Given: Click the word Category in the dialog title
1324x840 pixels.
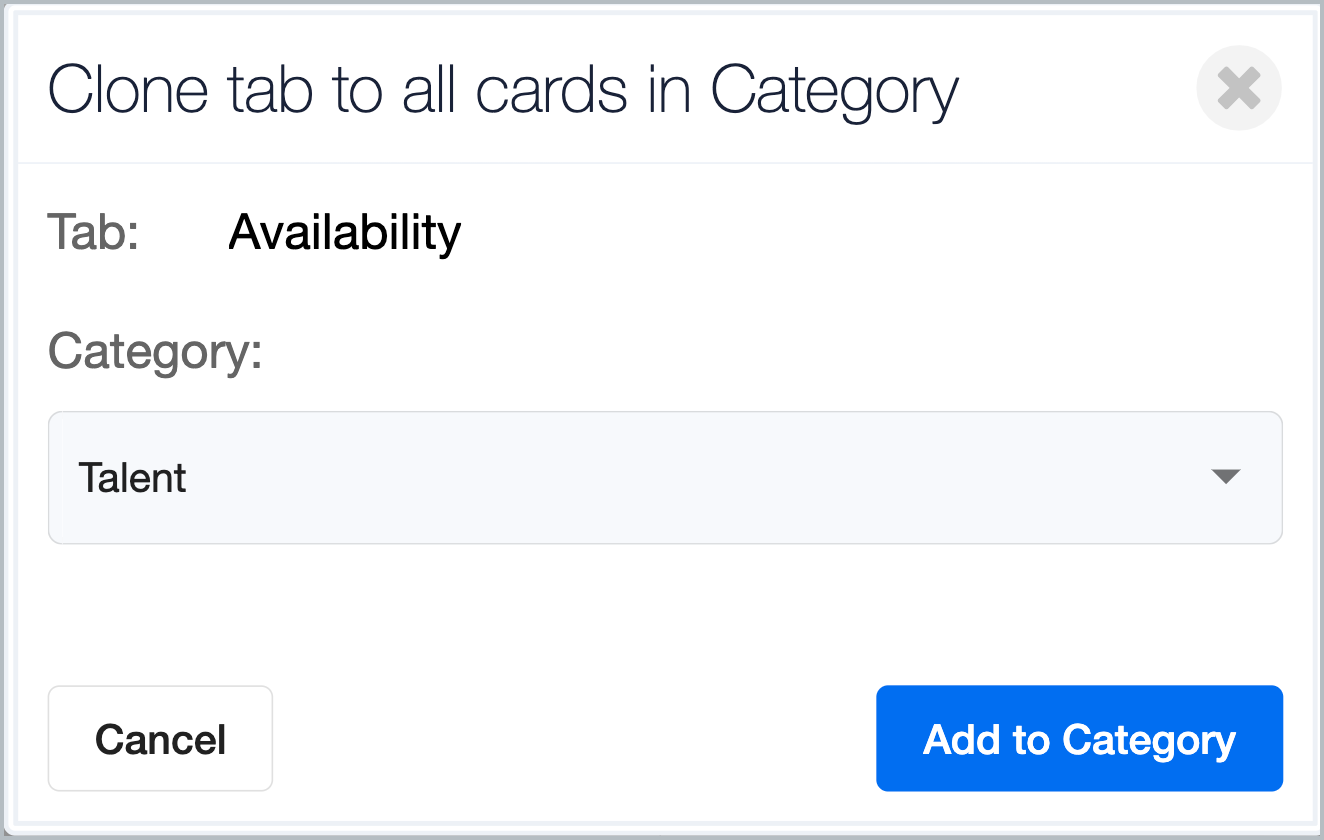Looking at the screenshot, I should point(835,93).
